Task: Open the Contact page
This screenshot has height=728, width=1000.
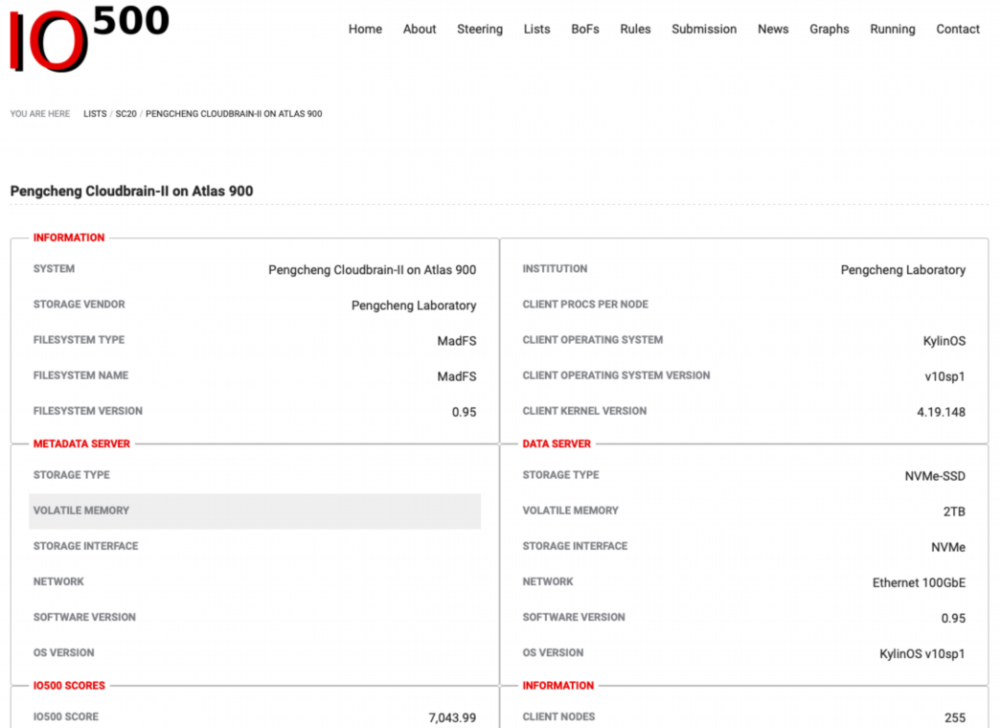Action: pyautogui.click(x=957, y=29)
